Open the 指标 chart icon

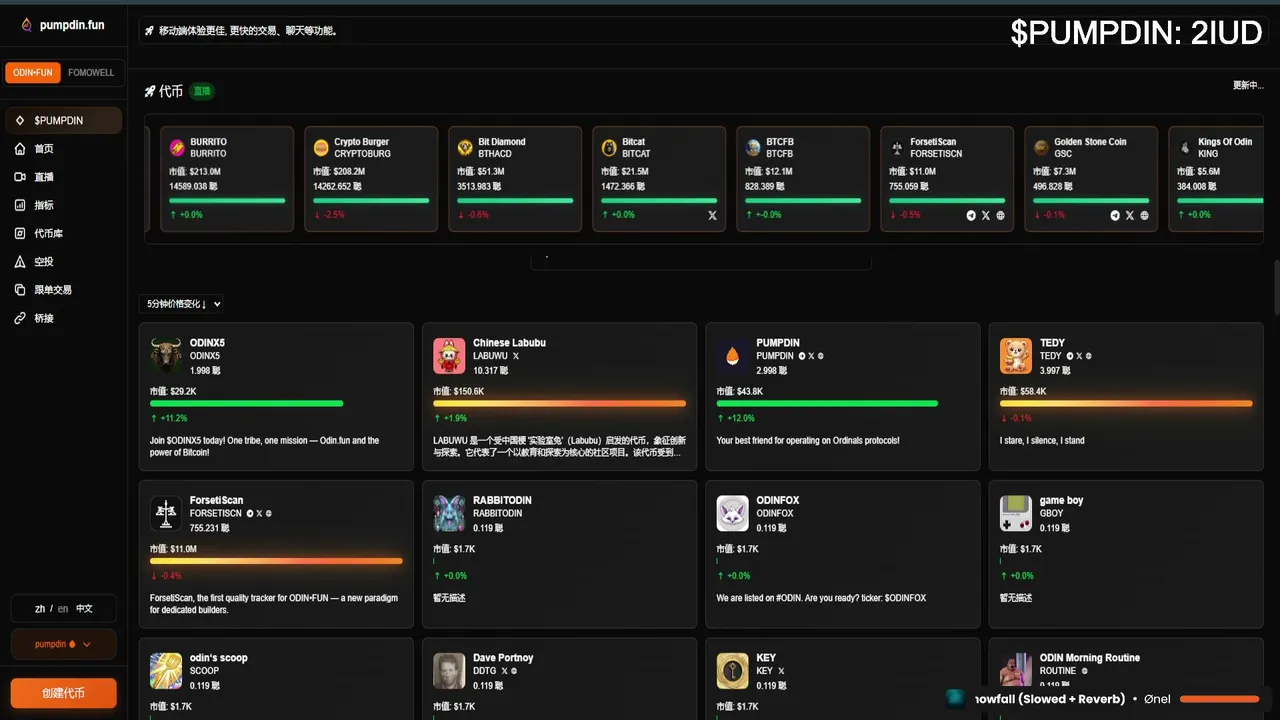(20, 205)
